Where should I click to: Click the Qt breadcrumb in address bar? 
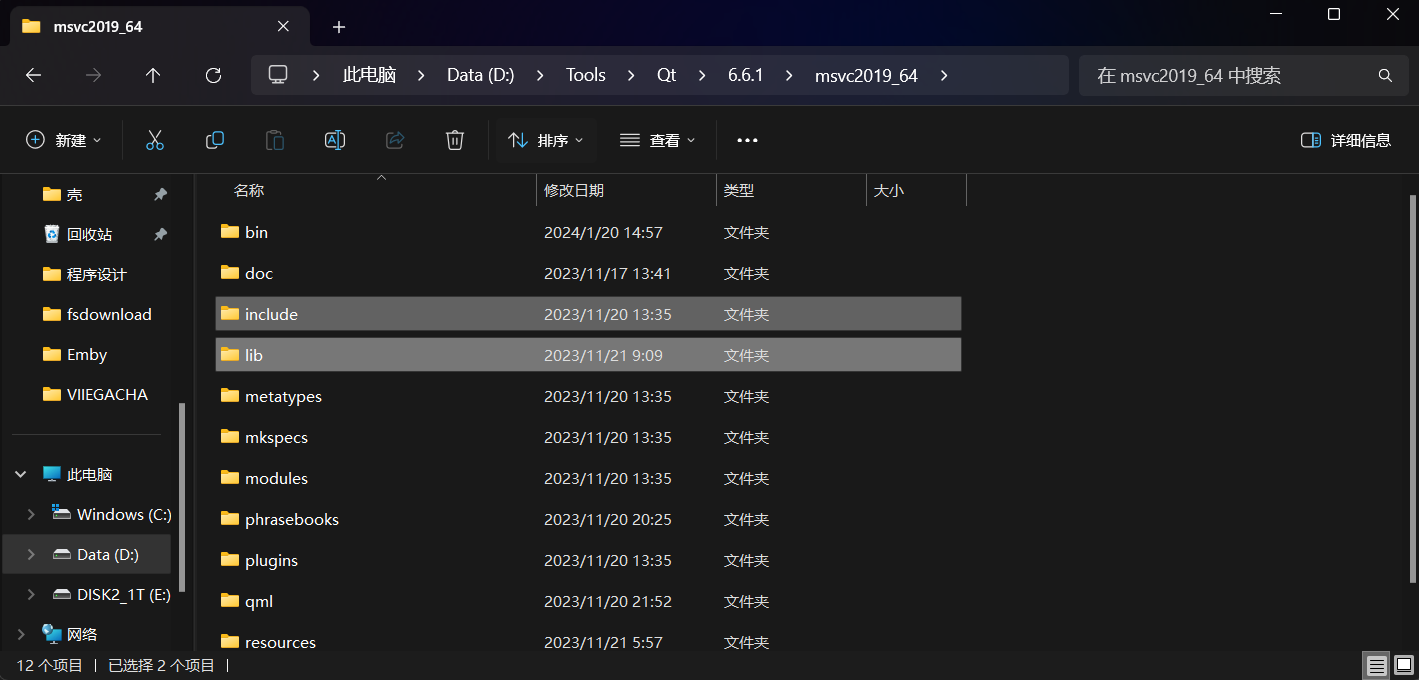click(666, 75)
